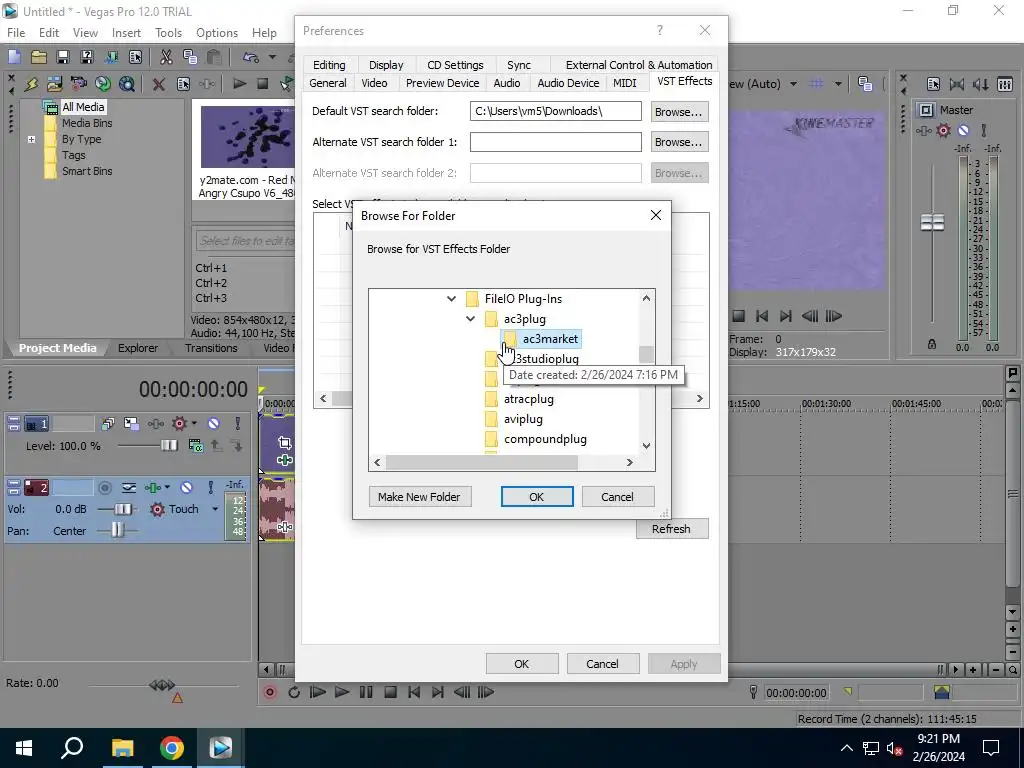This screenshot has width=1024, height=768.
Task: Open the overlays grid dropdown arrow
Action: pyautogui.click(x=838, y=84)
